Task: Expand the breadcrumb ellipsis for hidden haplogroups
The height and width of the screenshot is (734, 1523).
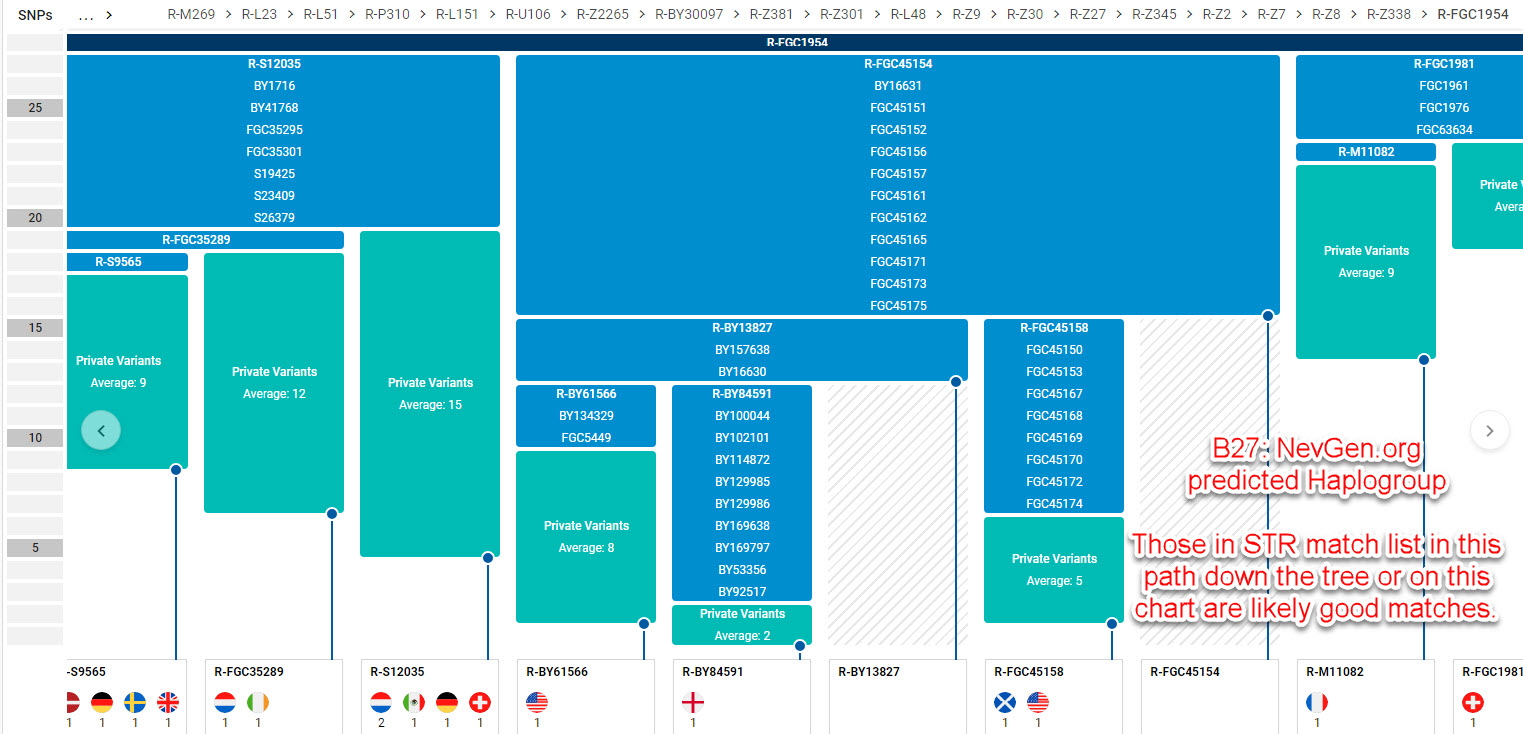Action: click(86, 15)
